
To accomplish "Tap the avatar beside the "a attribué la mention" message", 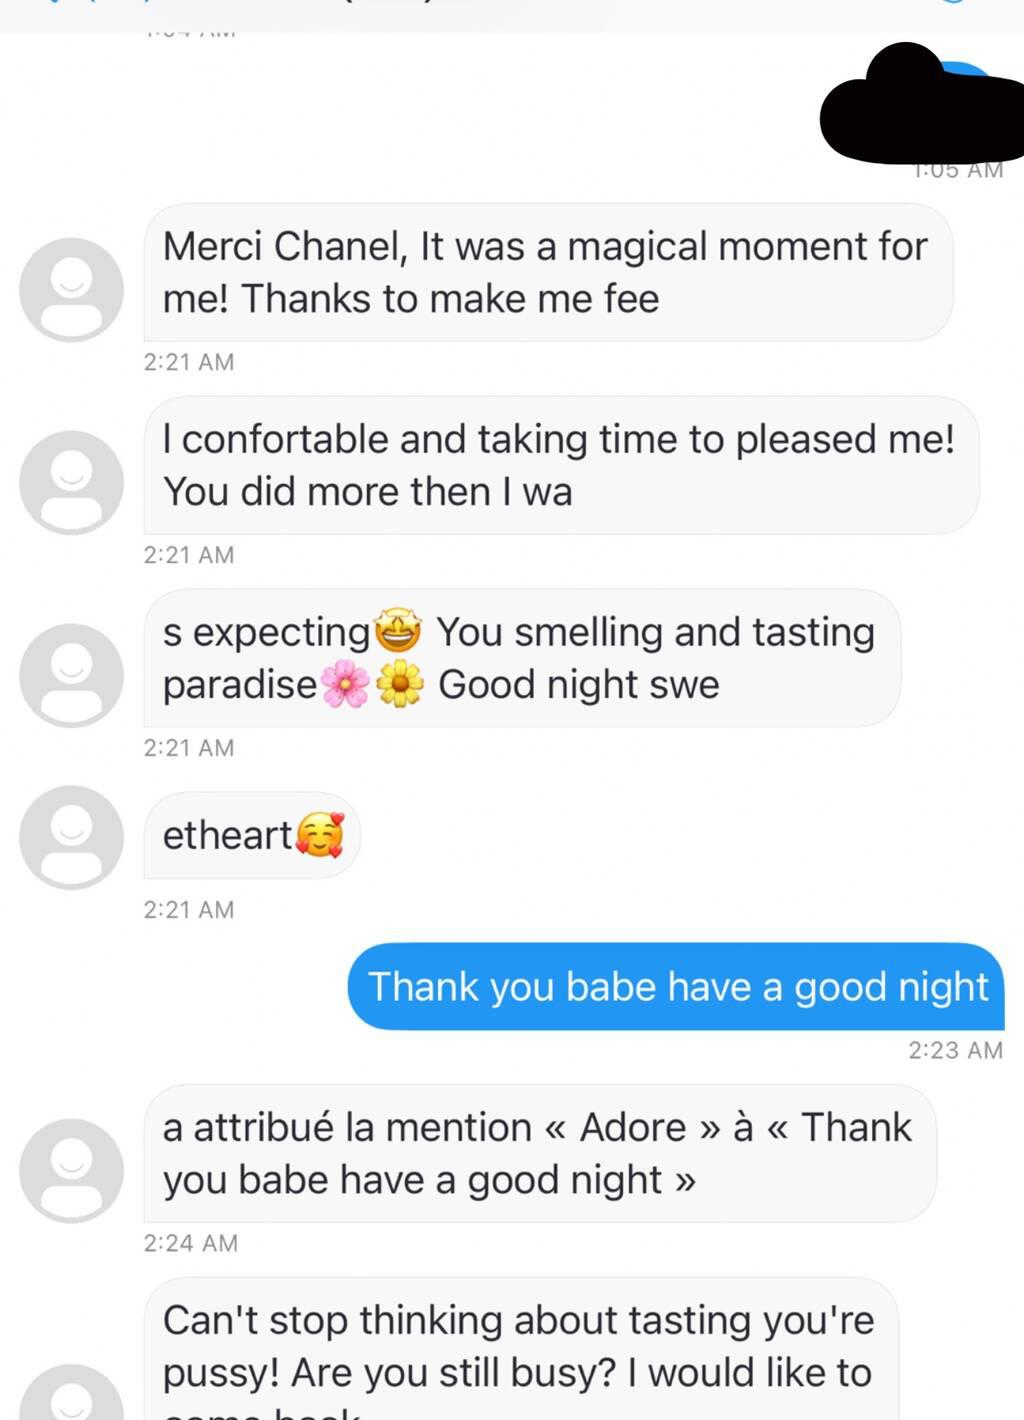I will 71,1170.
